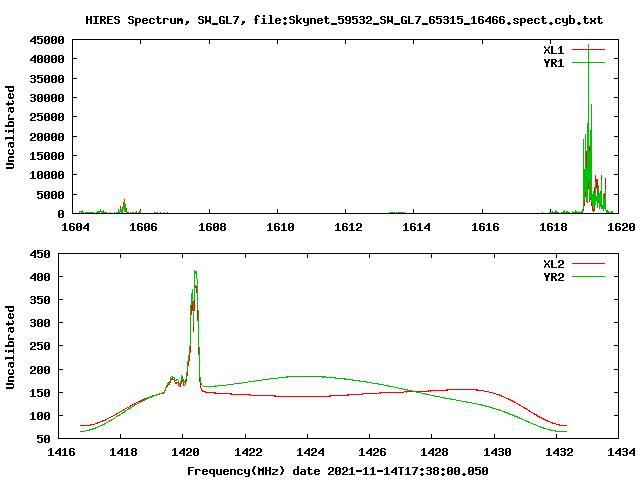Click the 30000 y-axis tick label
This screenshot has height=480, width=640.
(47, 98)
